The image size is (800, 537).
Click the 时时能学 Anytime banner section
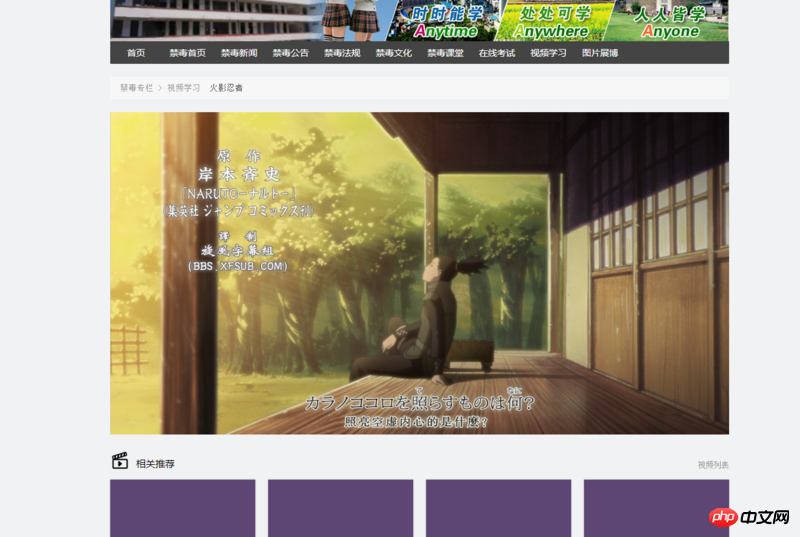point(445,21)
